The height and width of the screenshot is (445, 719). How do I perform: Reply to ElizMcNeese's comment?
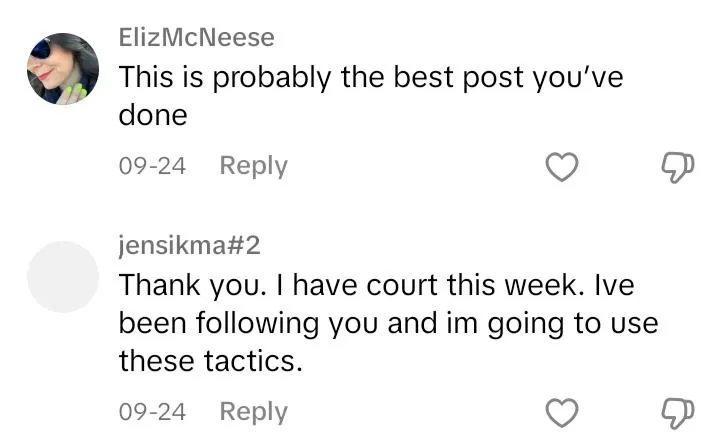click(254, 166)
